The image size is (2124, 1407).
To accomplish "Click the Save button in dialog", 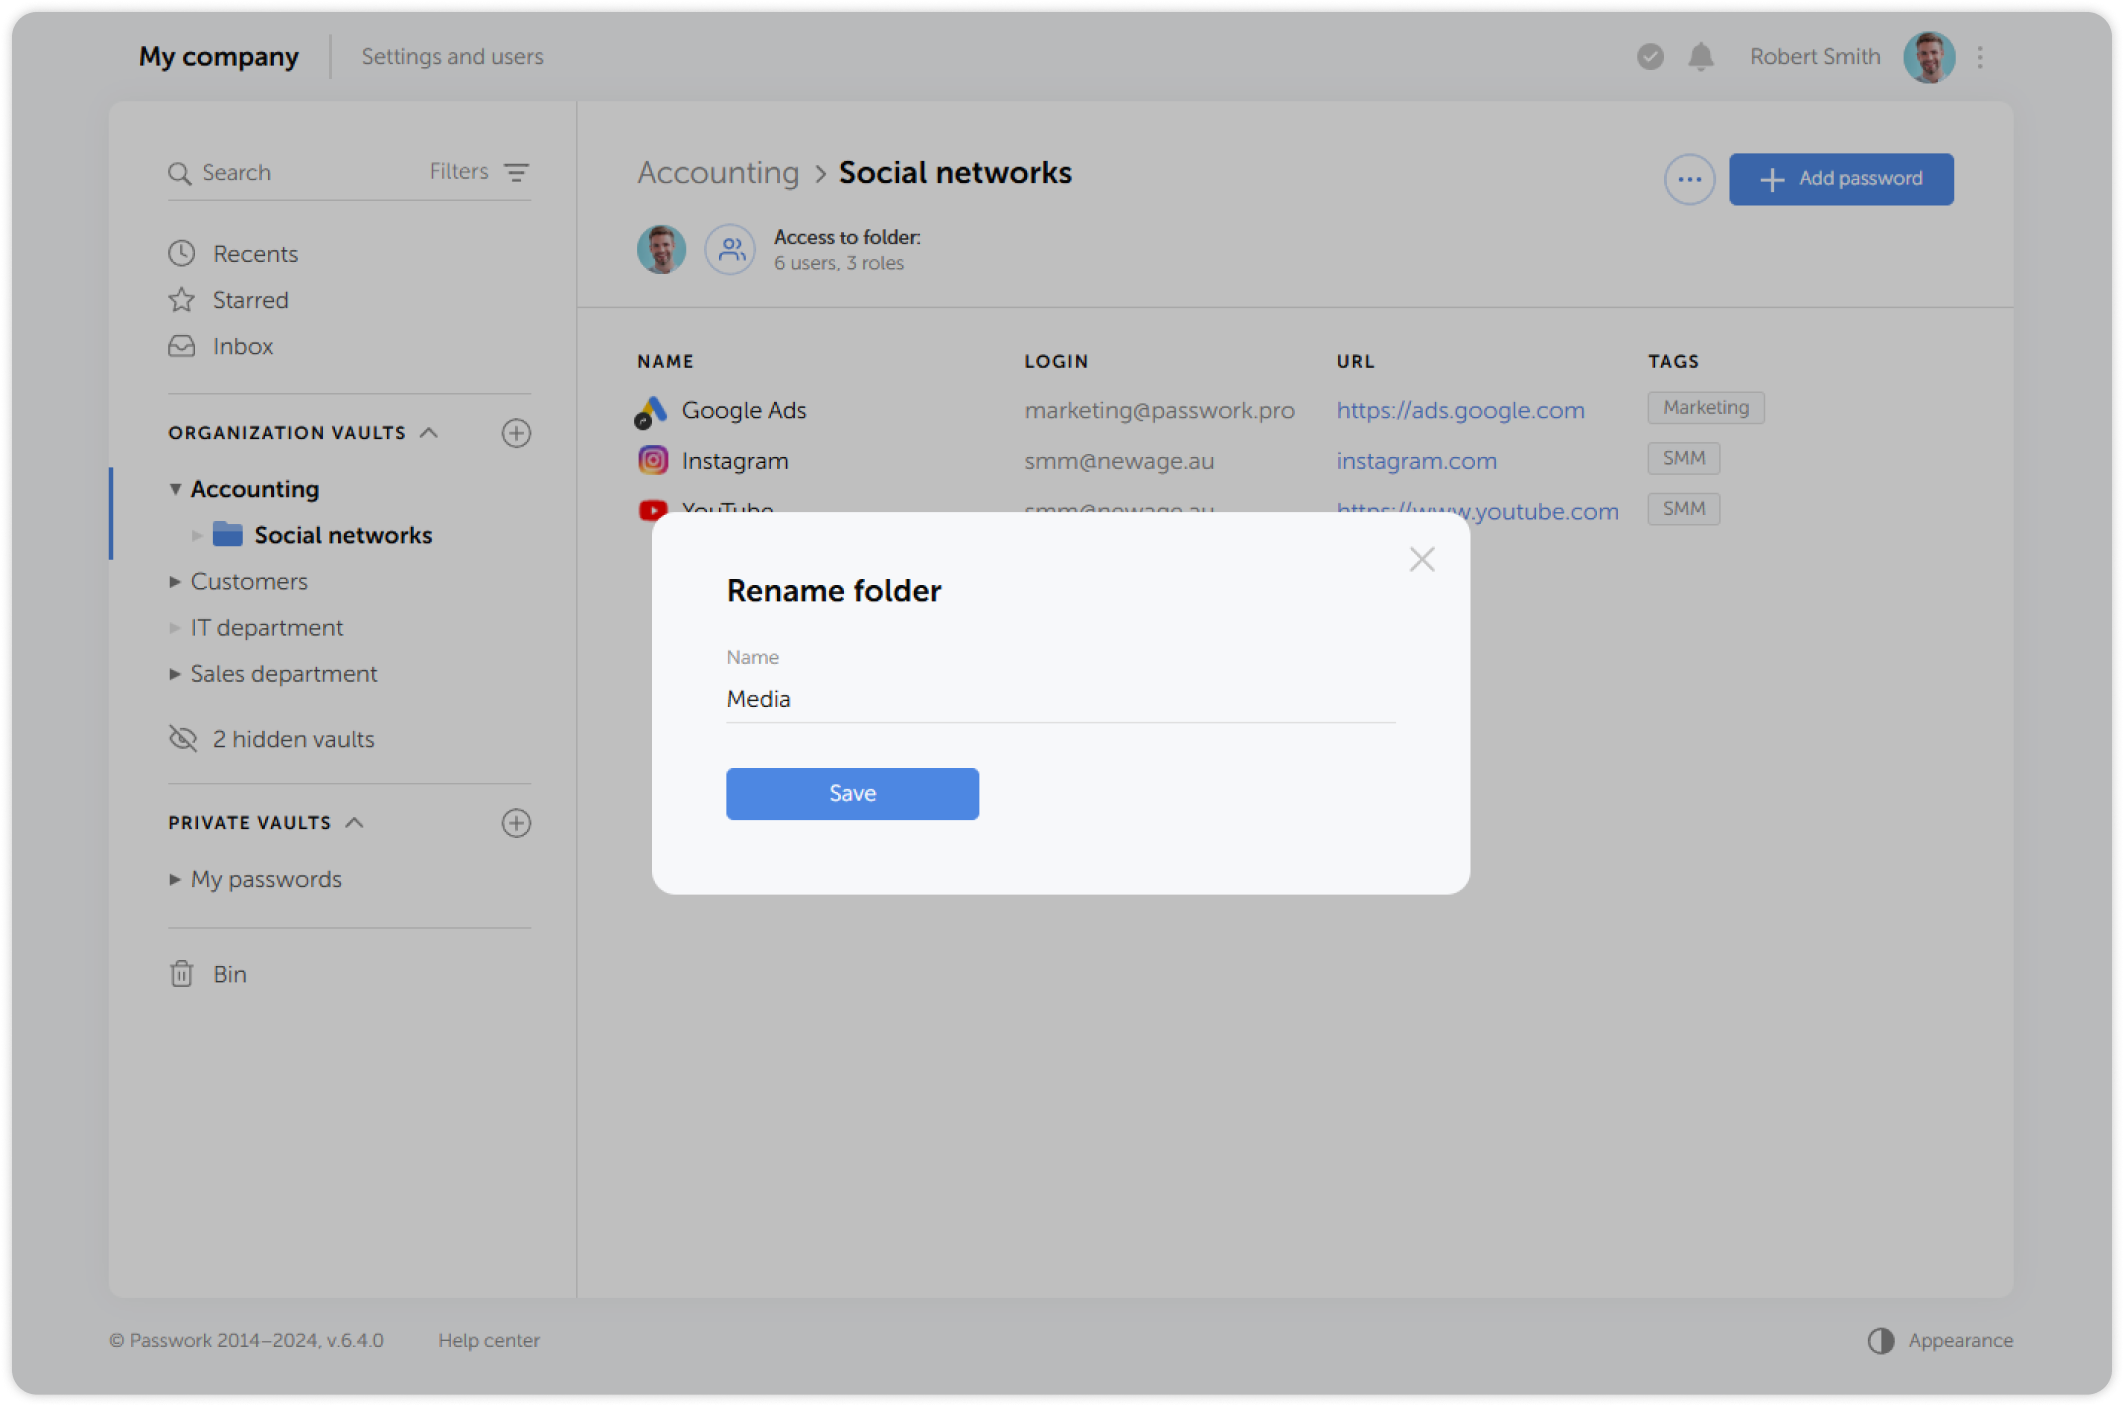I will 852,794.
